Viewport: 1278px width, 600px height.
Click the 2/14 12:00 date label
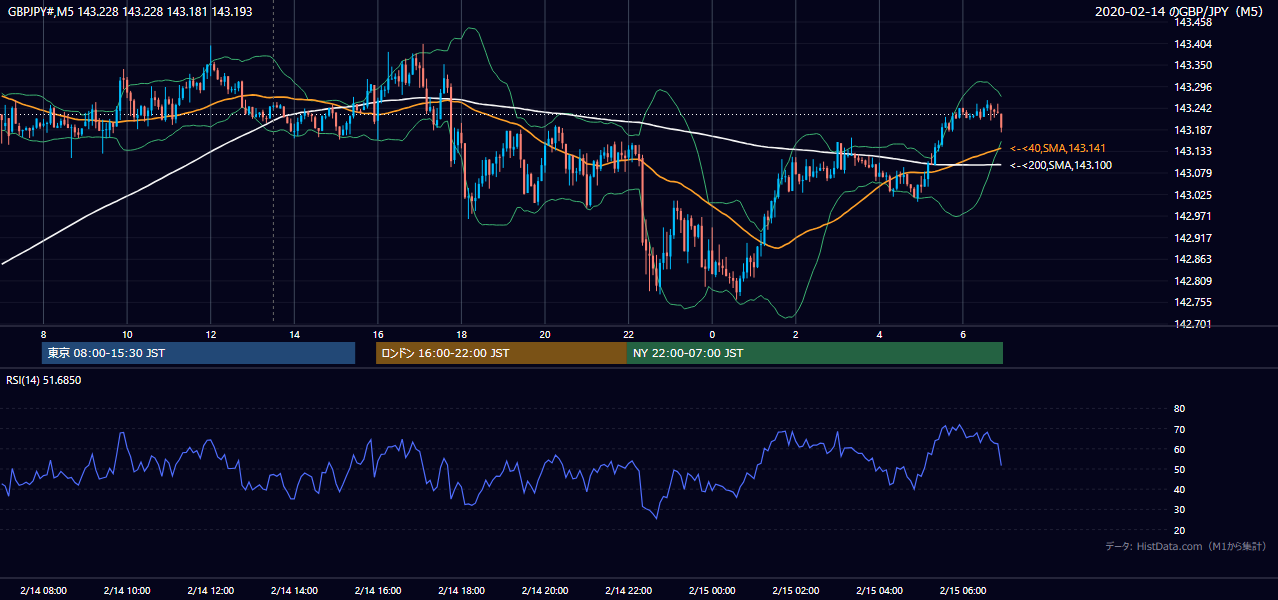(x=210, y=591)
